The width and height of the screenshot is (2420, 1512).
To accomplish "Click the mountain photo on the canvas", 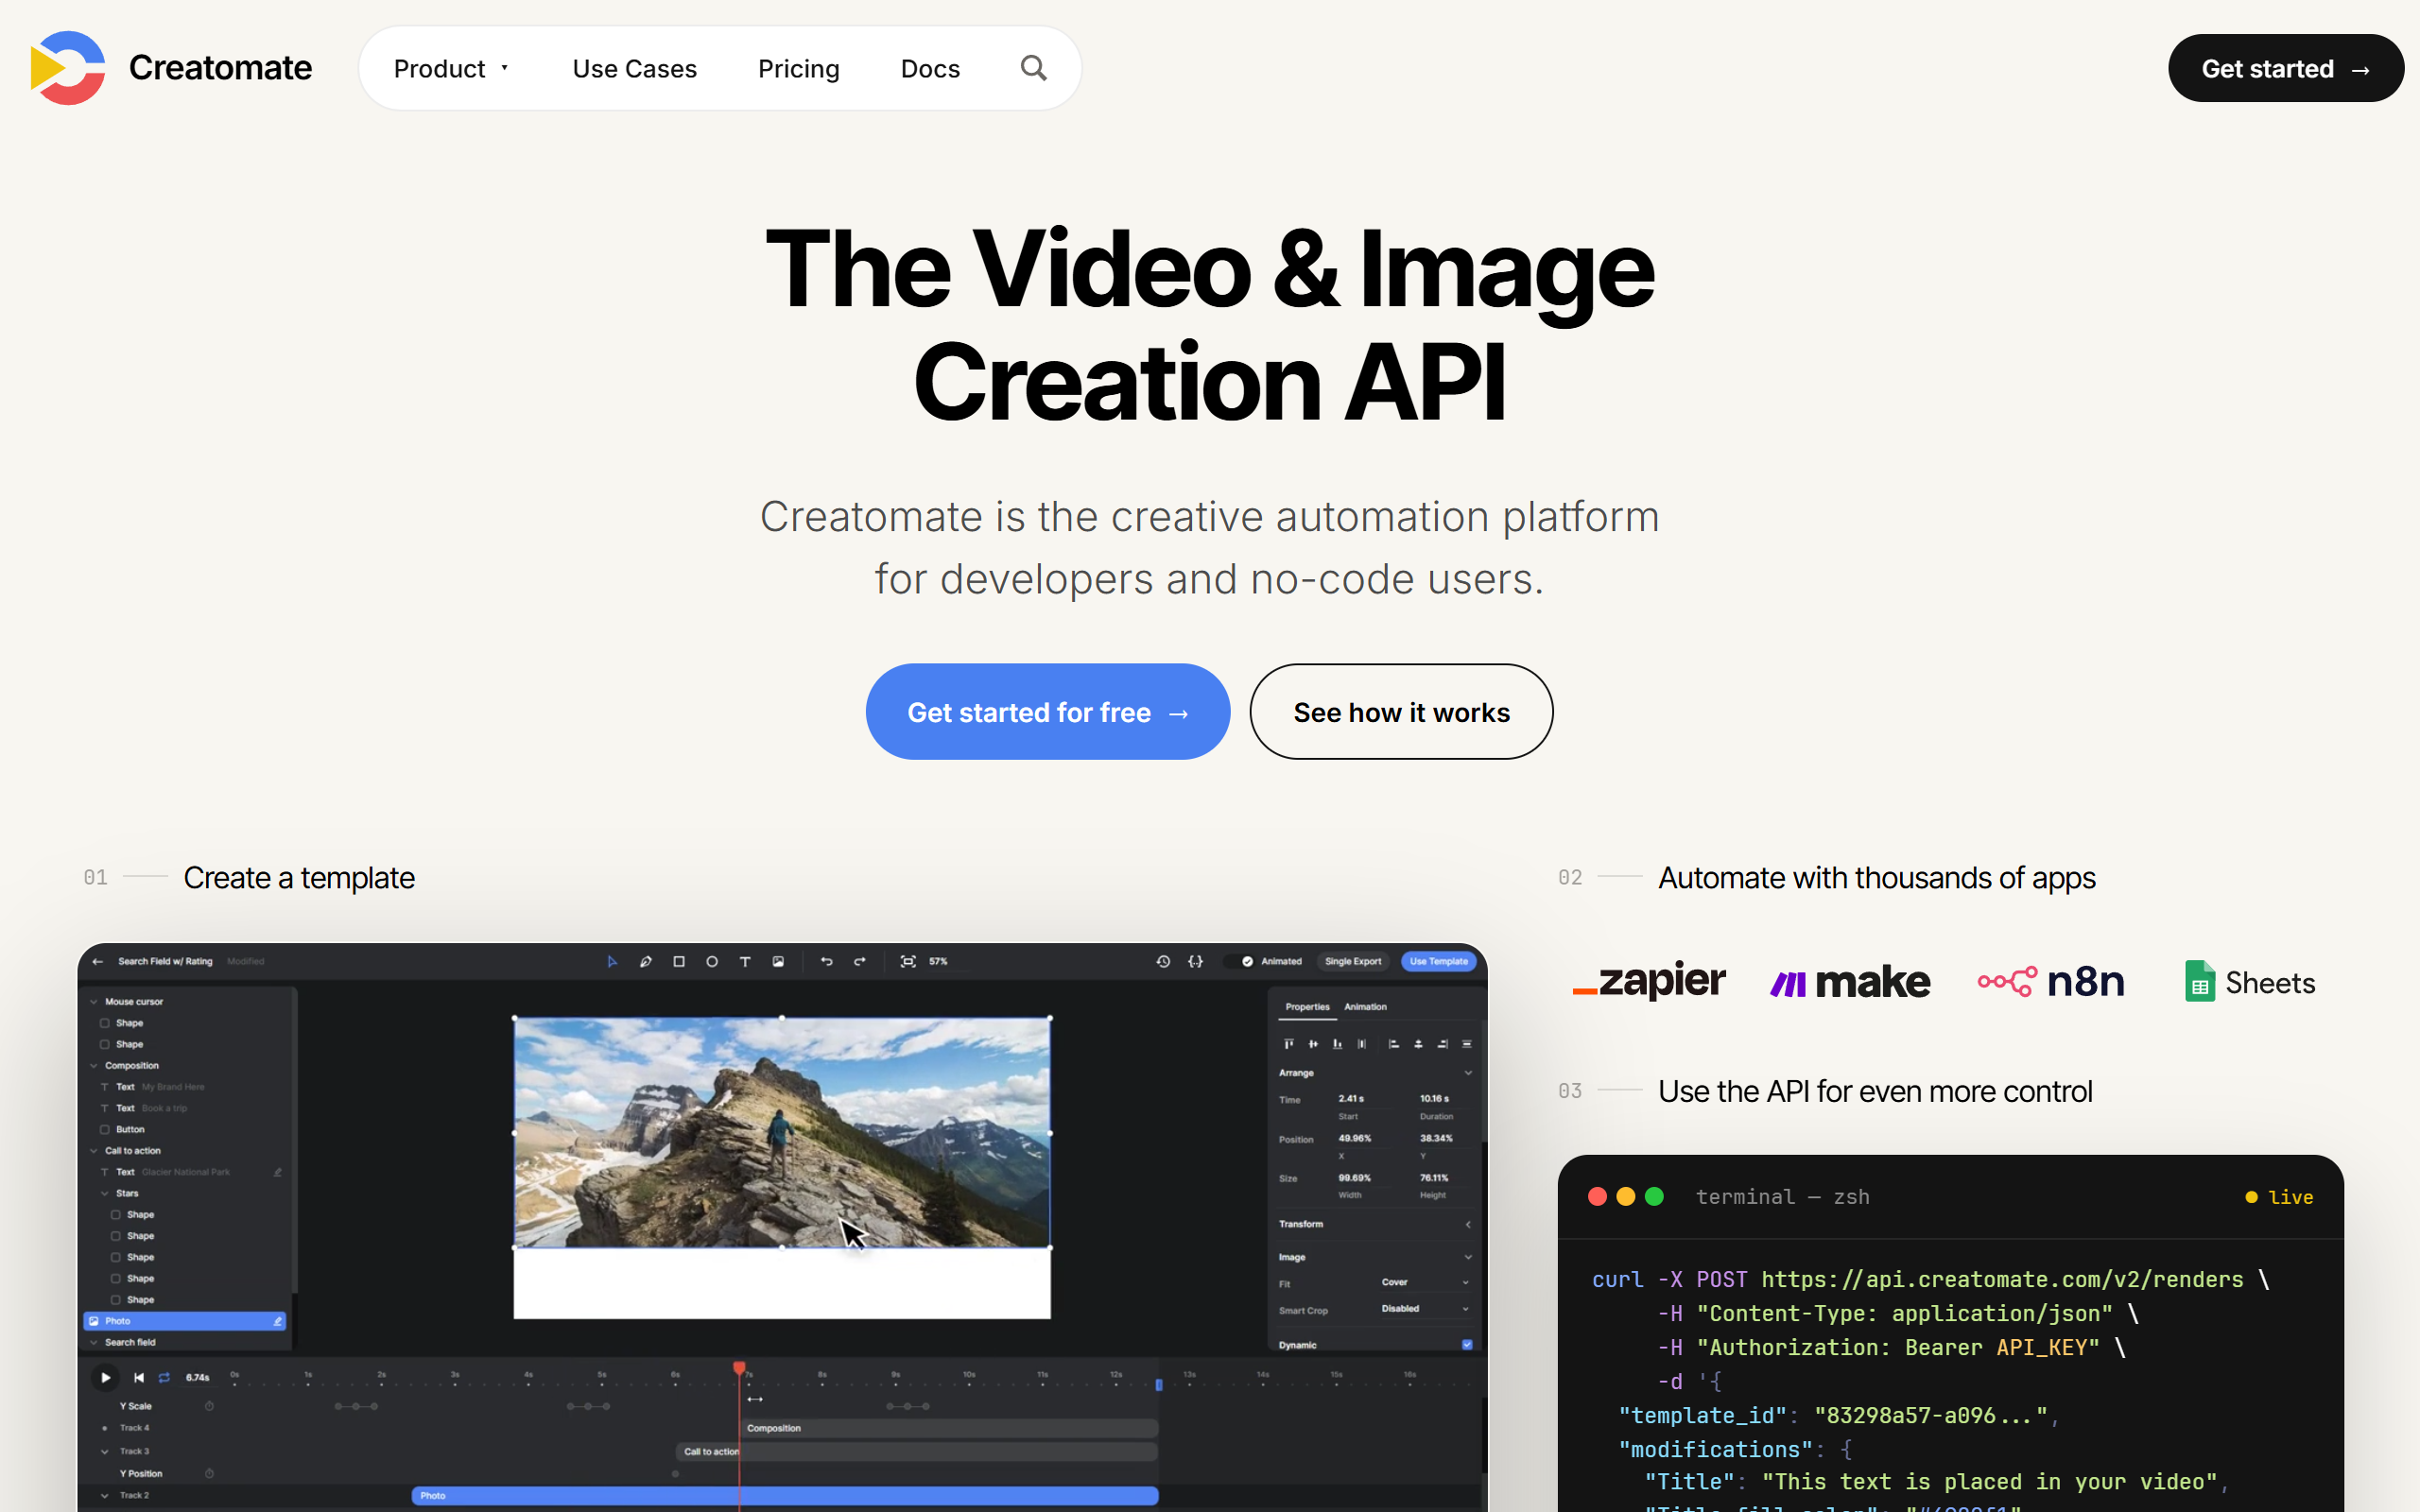I will tap(782, 1132).
